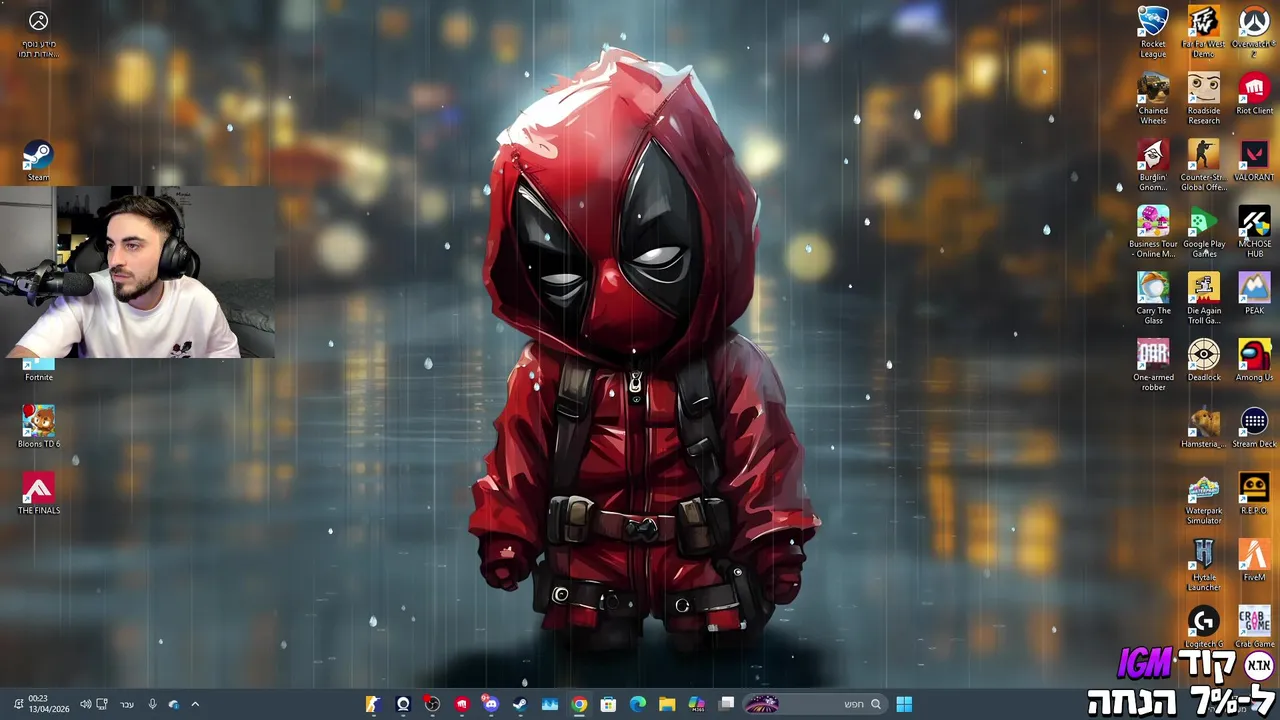Open the Steam taskbar icon
Screen dimensions: 1280x720
pyautogui.click(x=520, y=704)
